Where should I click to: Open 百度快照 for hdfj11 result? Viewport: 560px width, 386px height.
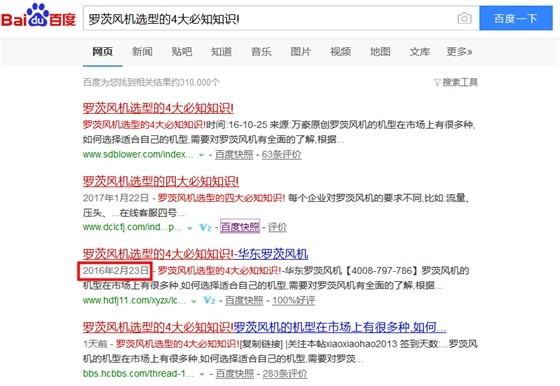[244, 300]
